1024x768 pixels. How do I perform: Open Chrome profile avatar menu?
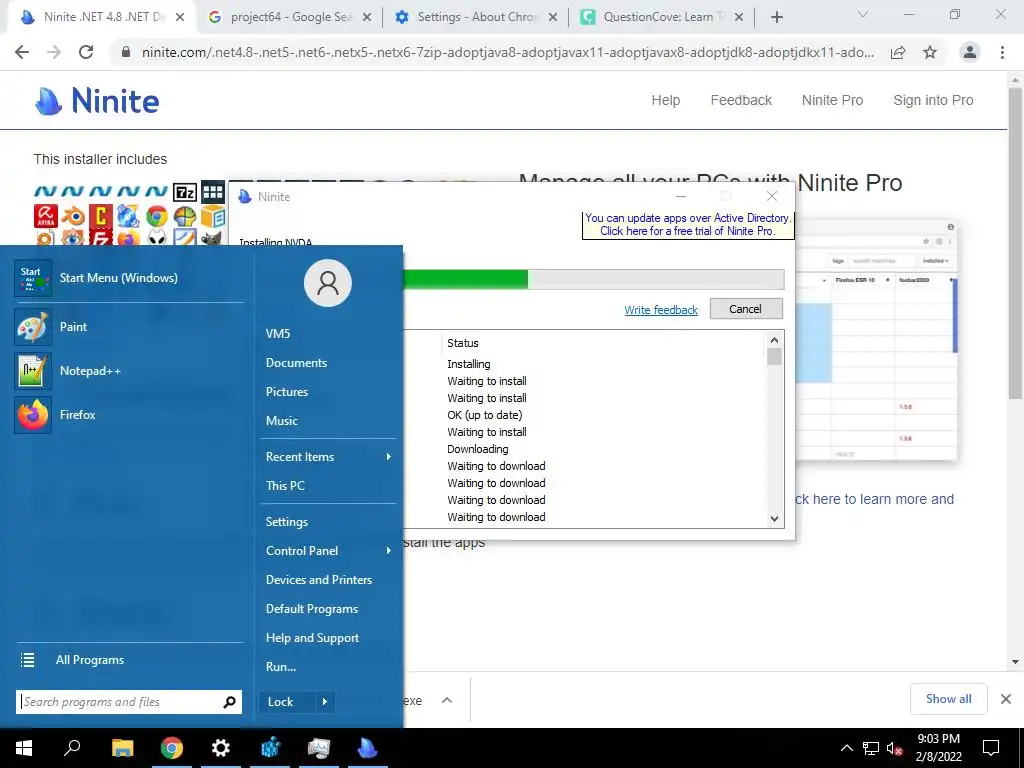970,52
